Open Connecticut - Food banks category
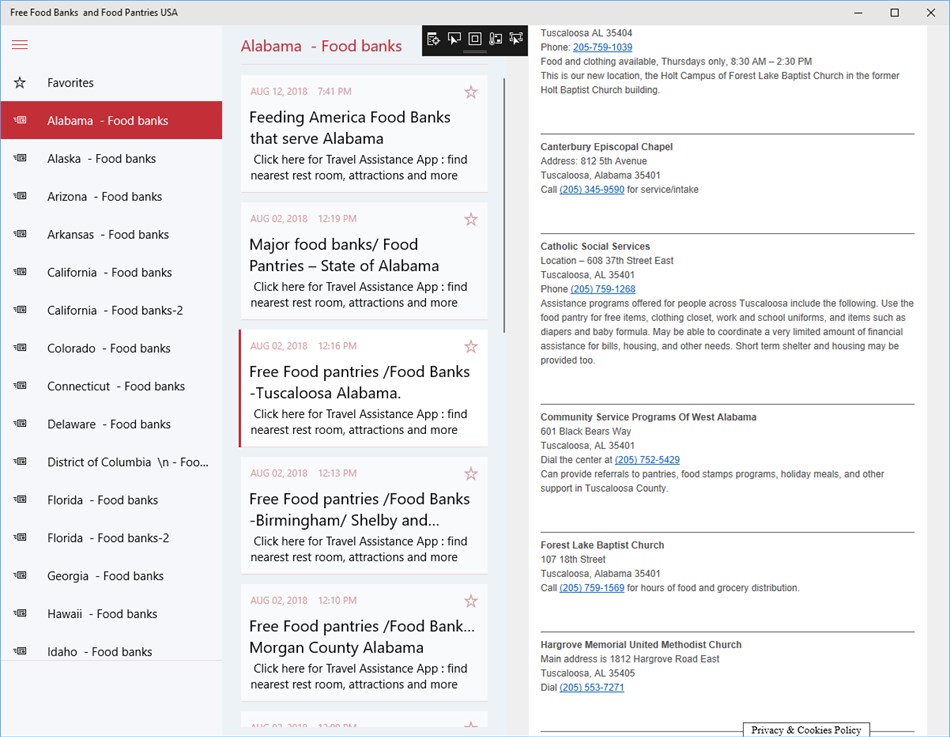The image size is (950, 737). pos(111,386)
